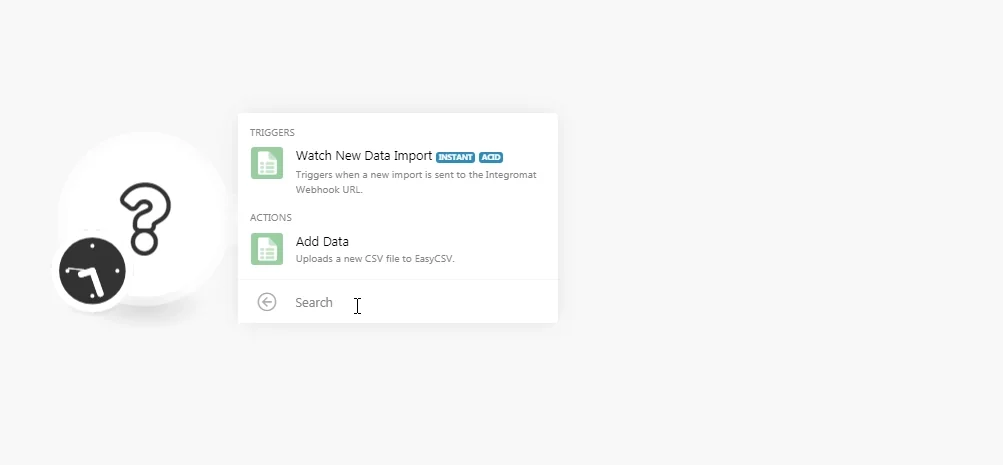Open the clock schedule icon

pyautogui.click(x=92, y=271)
